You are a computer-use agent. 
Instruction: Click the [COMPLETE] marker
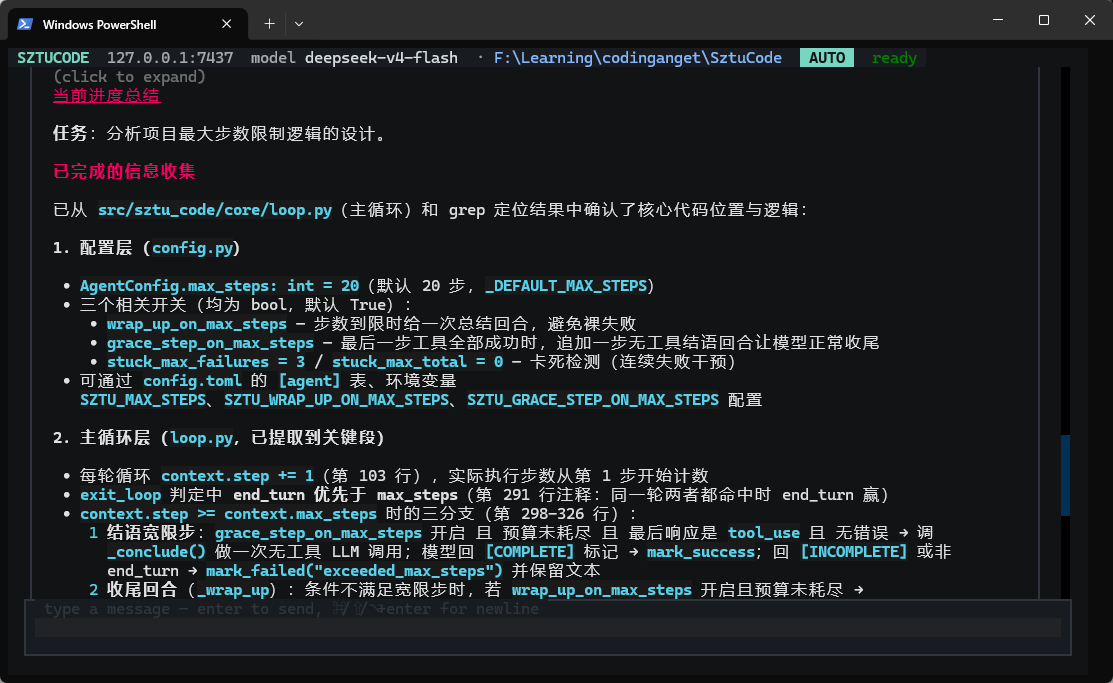(530, 552)
